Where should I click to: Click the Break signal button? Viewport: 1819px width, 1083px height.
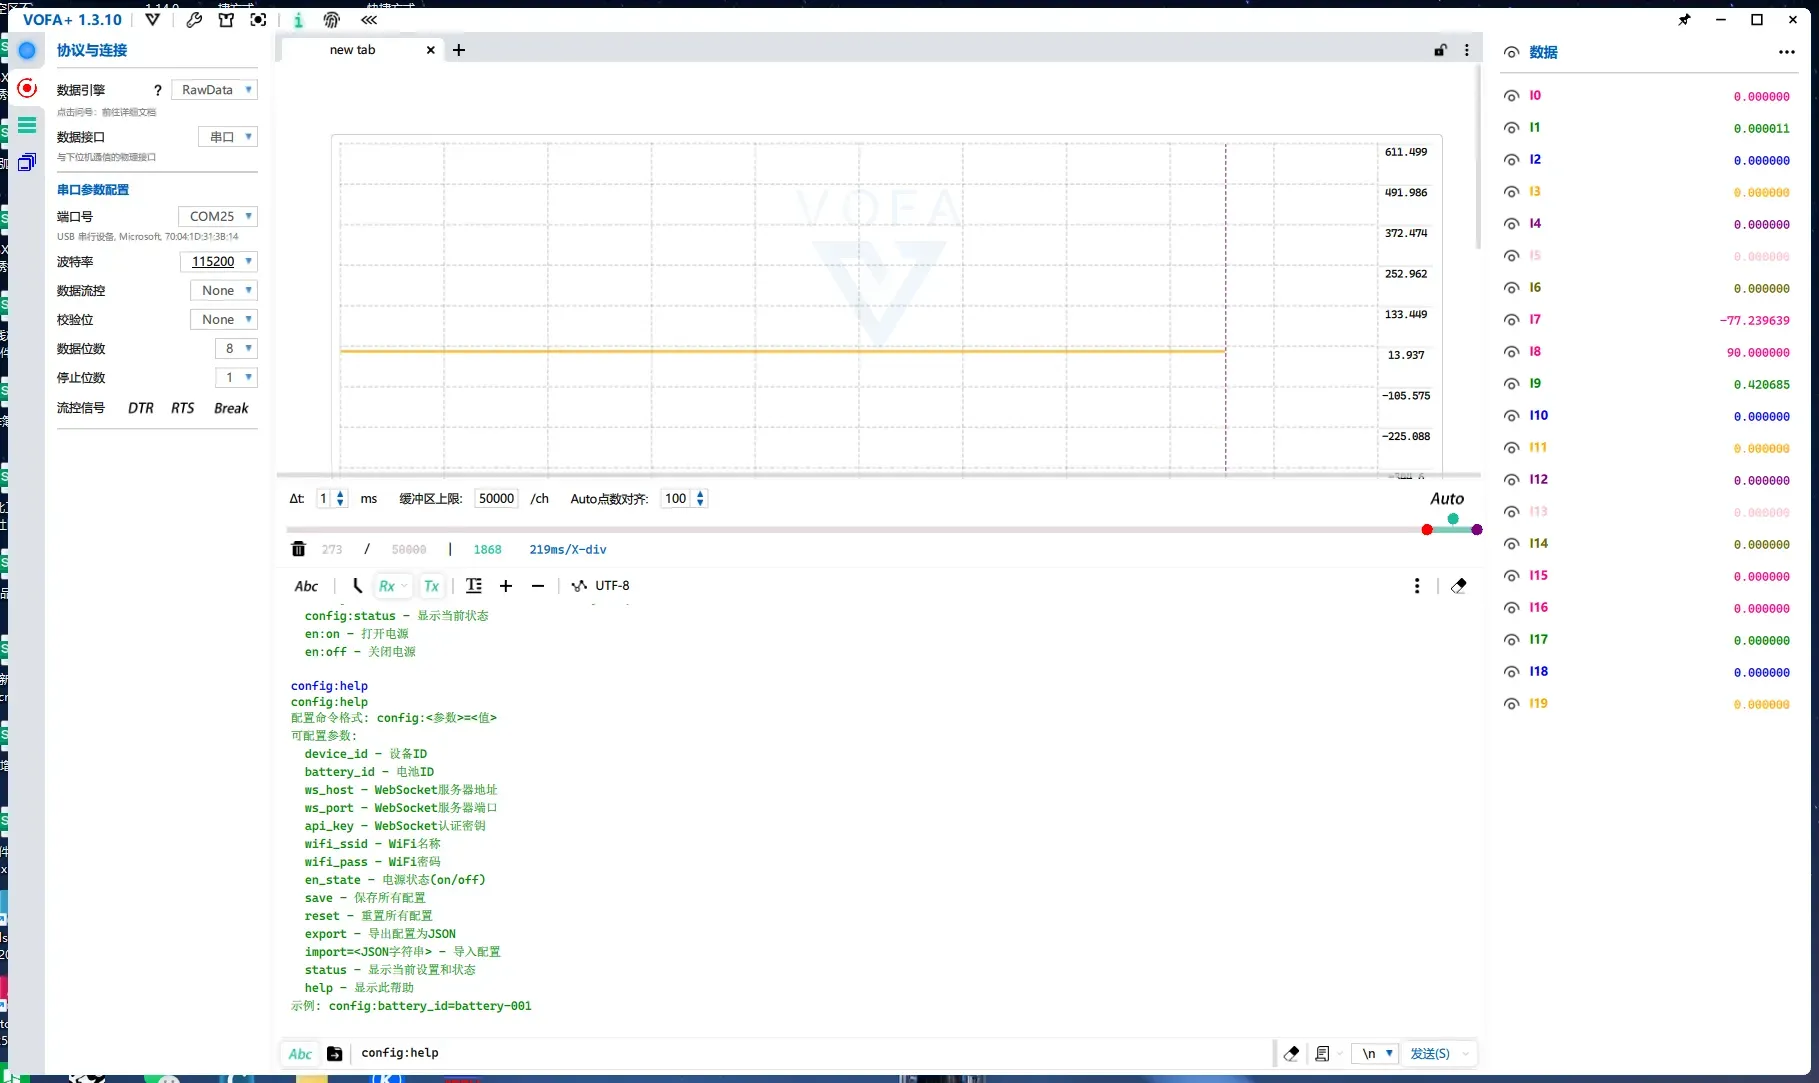[x=231, y=408]
